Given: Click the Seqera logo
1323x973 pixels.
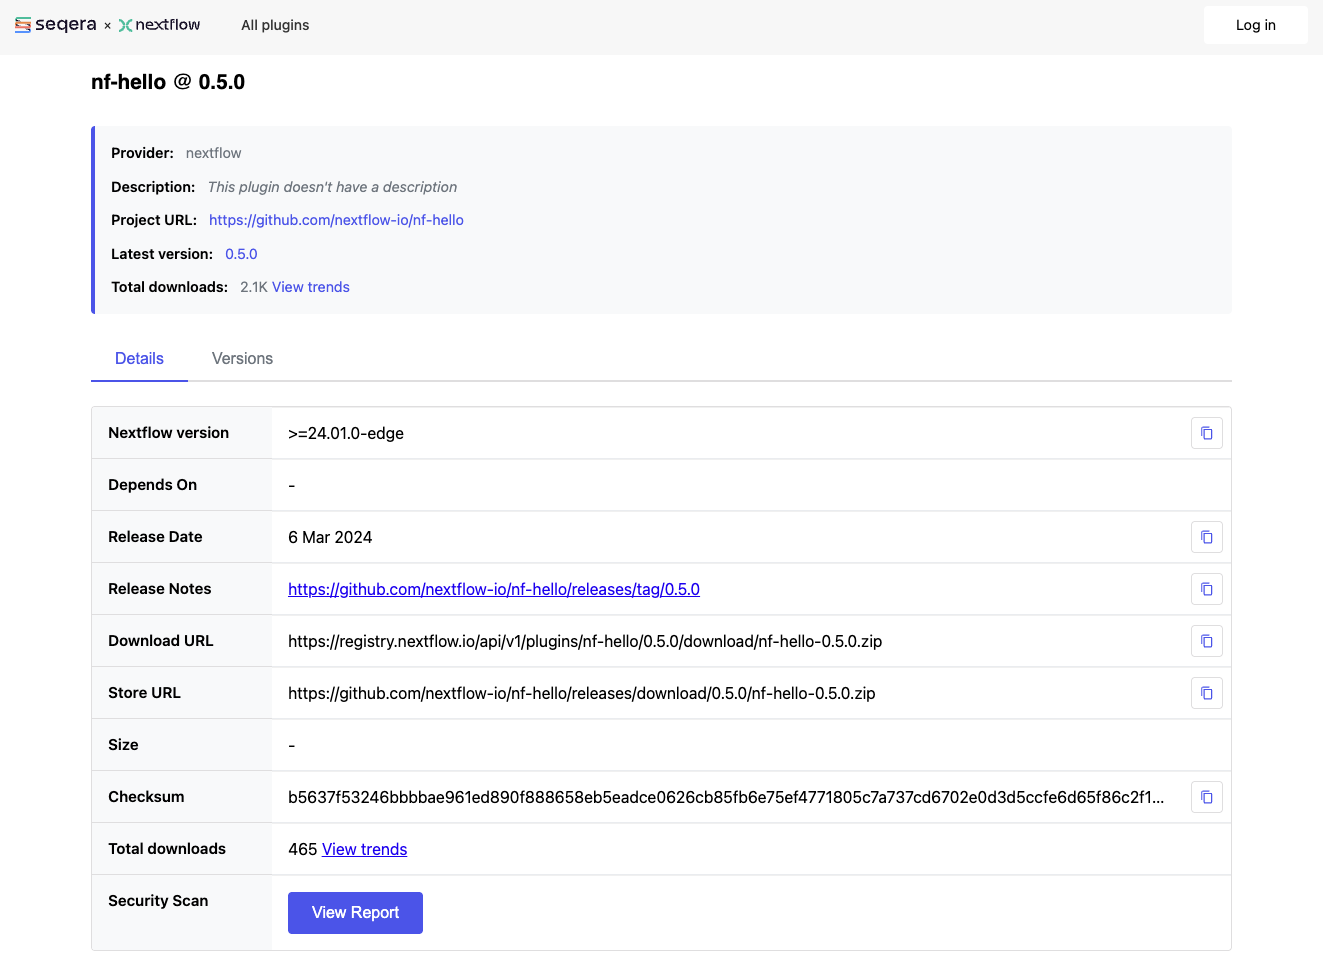Looking at the screenshot, I should click(x=53, y=24).
